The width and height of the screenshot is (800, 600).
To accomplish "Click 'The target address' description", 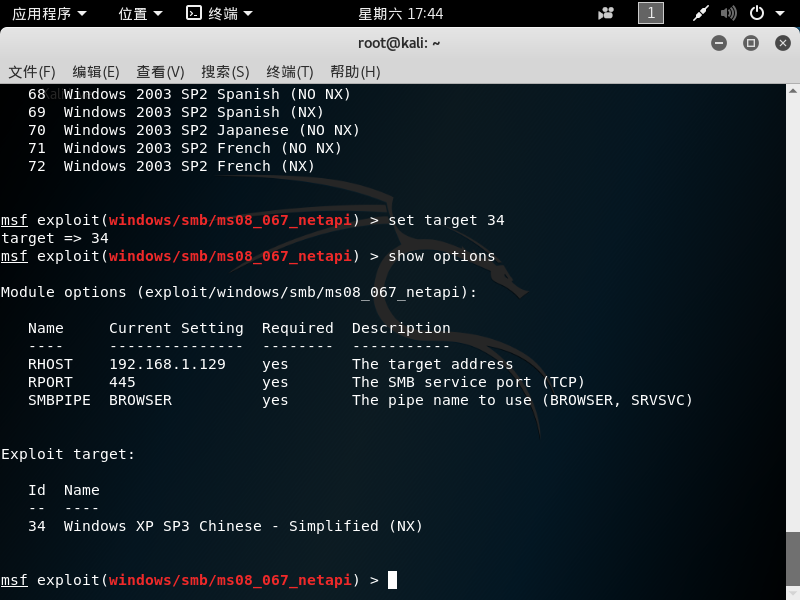I will 433,364.
